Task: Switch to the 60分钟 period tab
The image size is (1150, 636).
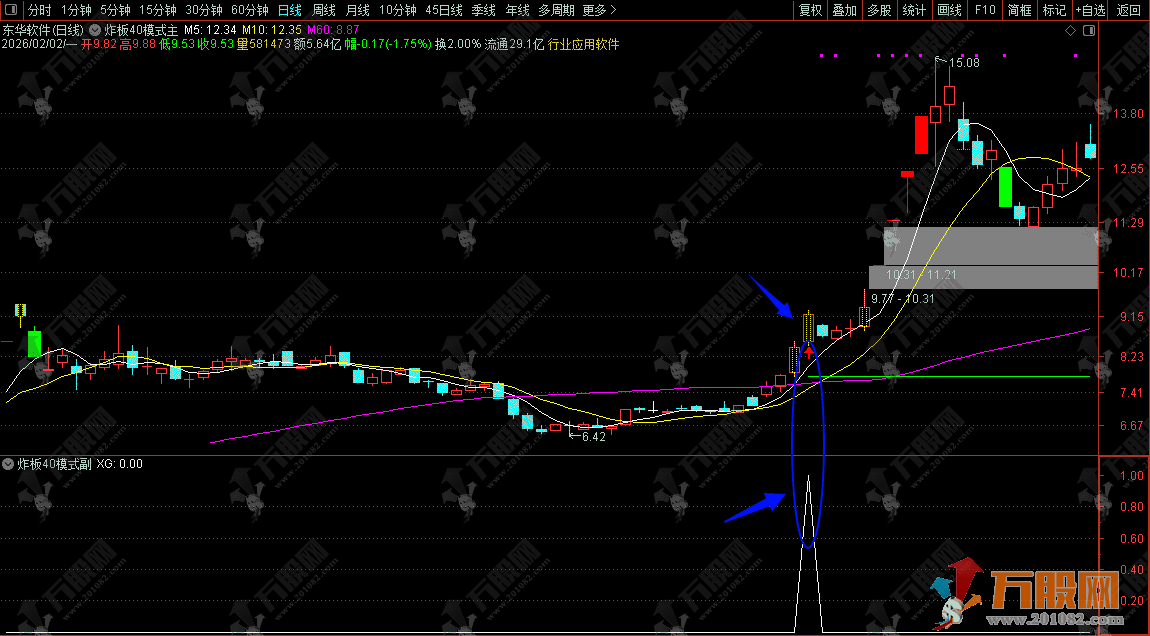Action: point(249,10)
